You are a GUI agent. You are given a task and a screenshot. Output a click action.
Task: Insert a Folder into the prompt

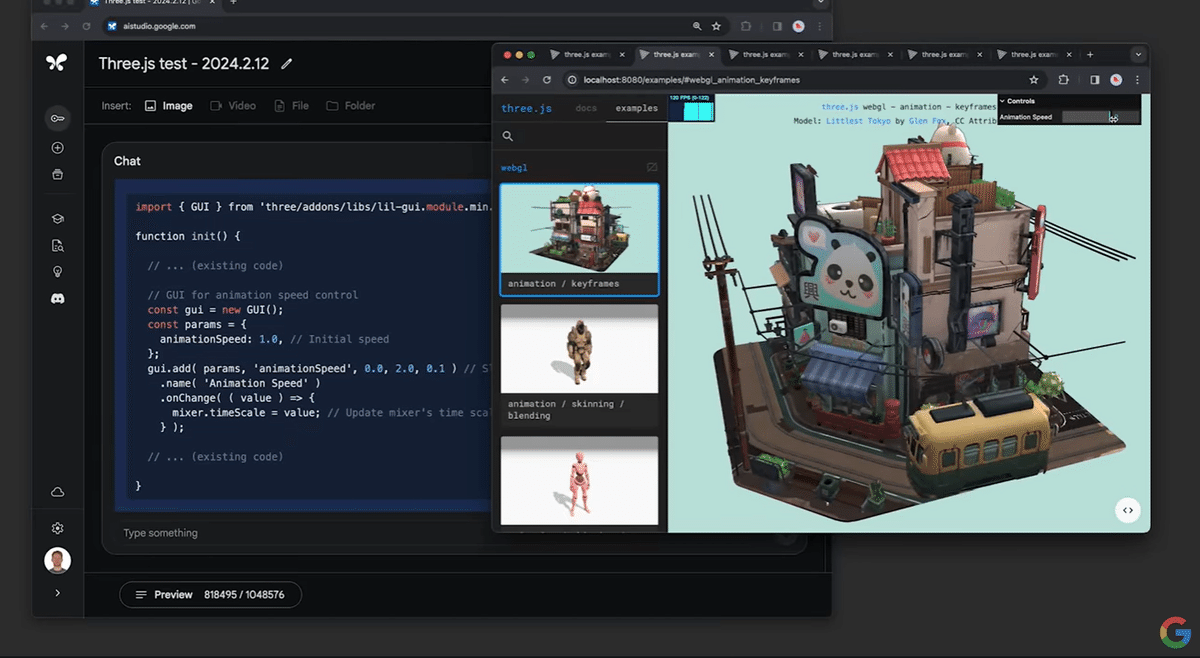(351, 105)
